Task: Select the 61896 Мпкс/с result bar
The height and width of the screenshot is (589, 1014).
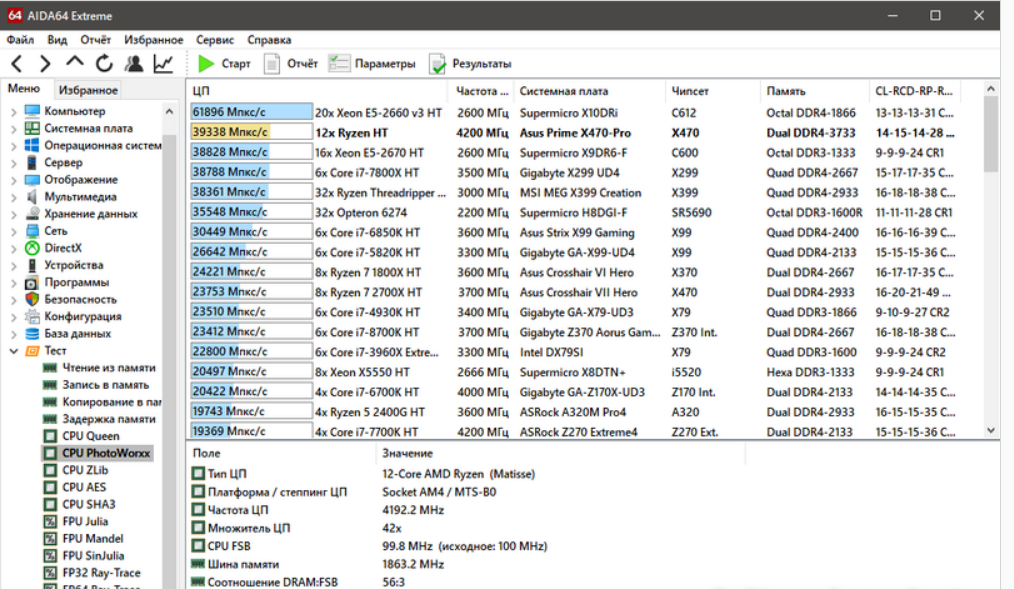Action: coord(252,112)
